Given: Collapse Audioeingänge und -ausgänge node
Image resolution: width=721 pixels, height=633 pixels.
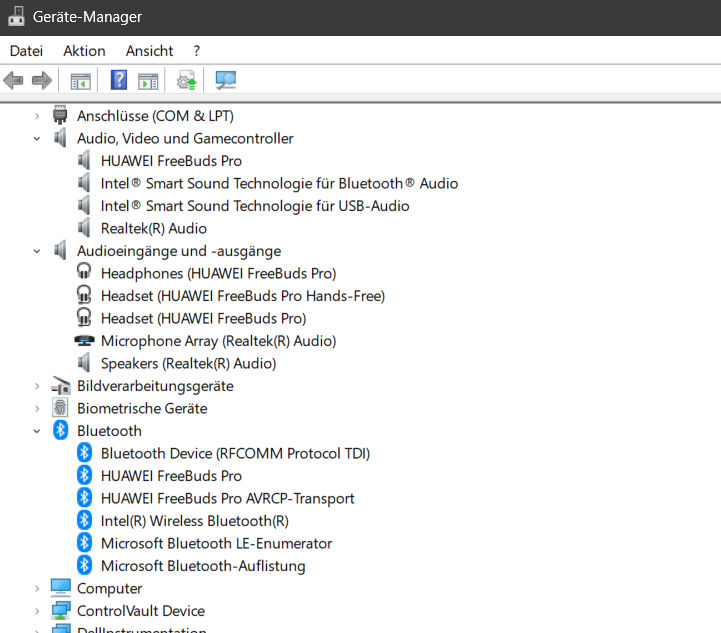Looking at the screenshot, I should tap(37, 251).
